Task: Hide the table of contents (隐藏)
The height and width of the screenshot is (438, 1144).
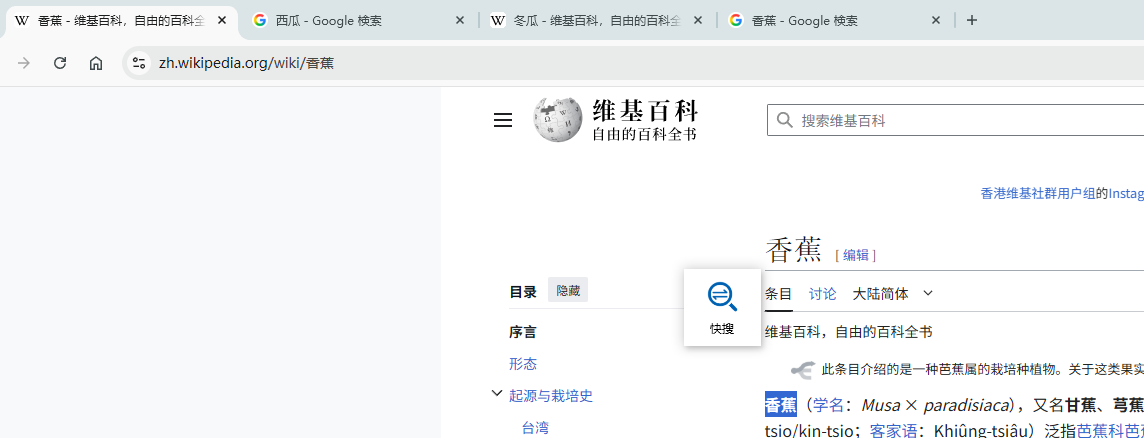Action: [568, 291]
